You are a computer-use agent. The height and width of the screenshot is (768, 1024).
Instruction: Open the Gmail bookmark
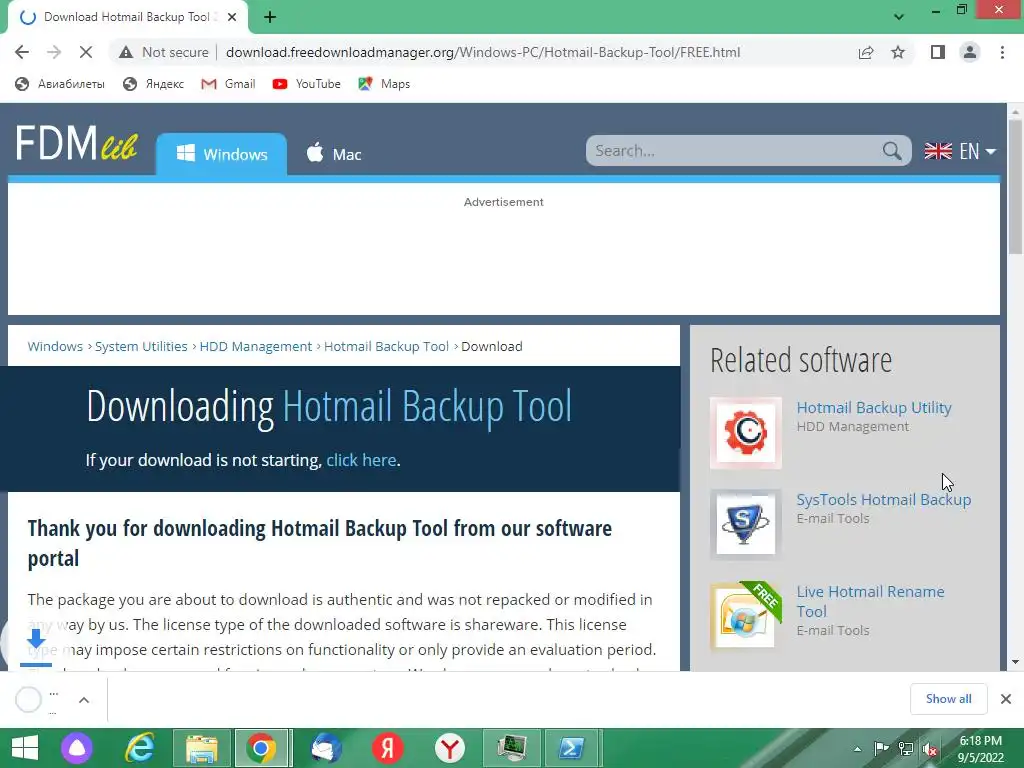click(228, 84)
